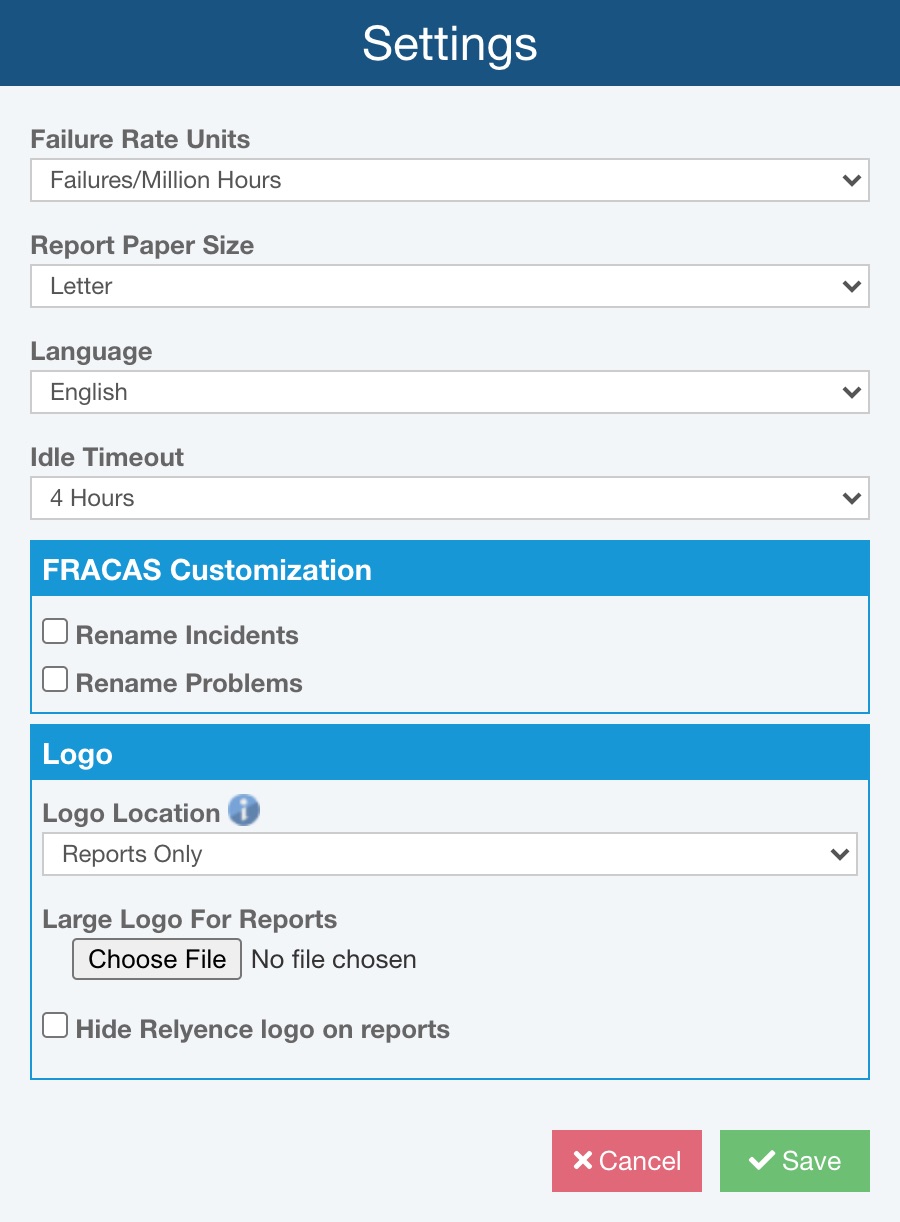The height and width of the screenshot is (1222, 900).
Task: Cancel the settings dialog
Action: [x=627, y=1161]
